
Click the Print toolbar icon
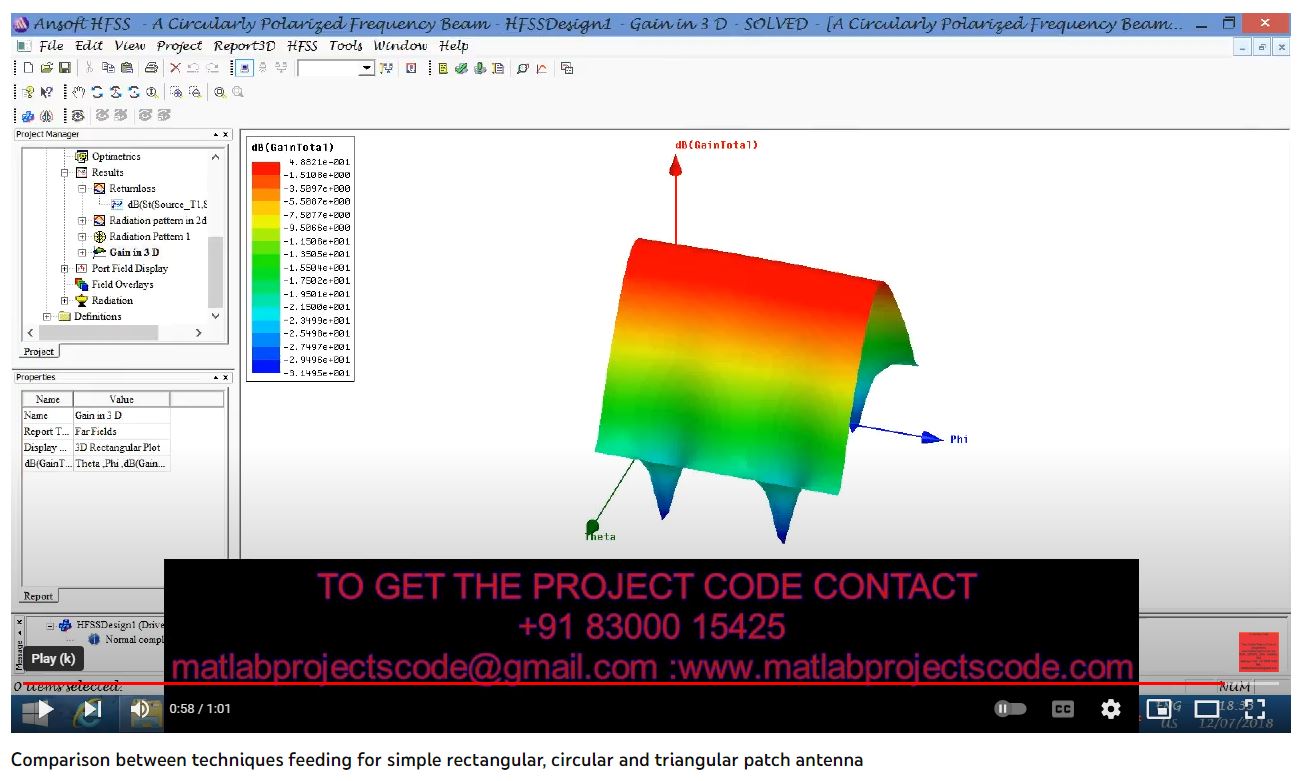[151, 68]
